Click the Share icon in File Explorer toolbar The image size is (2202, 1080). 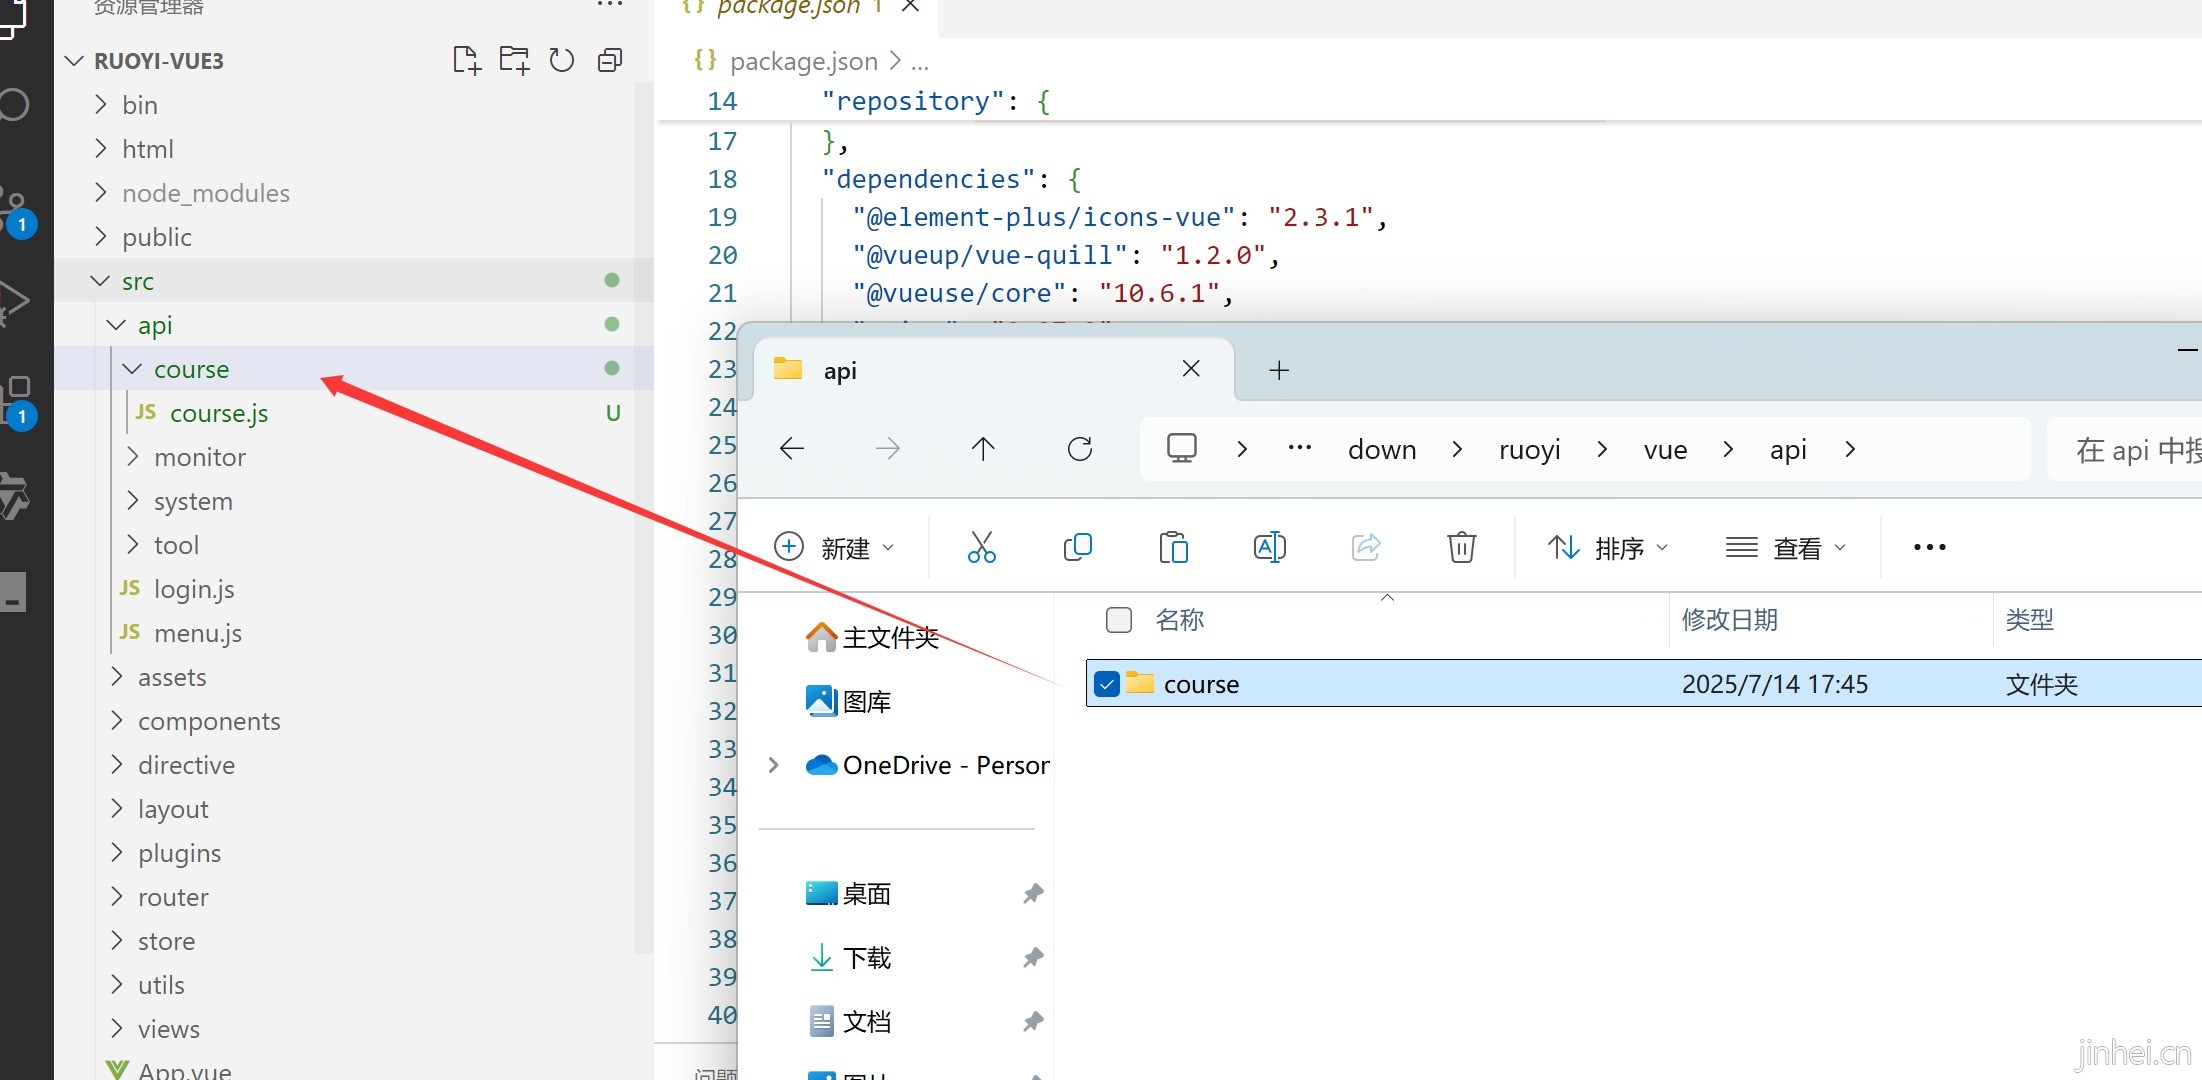point(1366,547)
